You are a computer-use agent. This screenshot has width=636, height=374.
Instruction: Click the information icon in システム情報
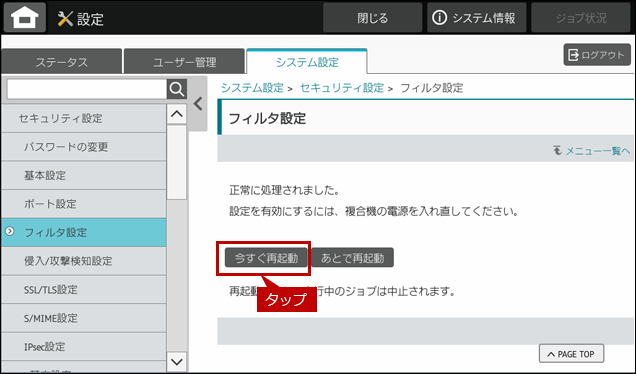(x=439, y=18)
